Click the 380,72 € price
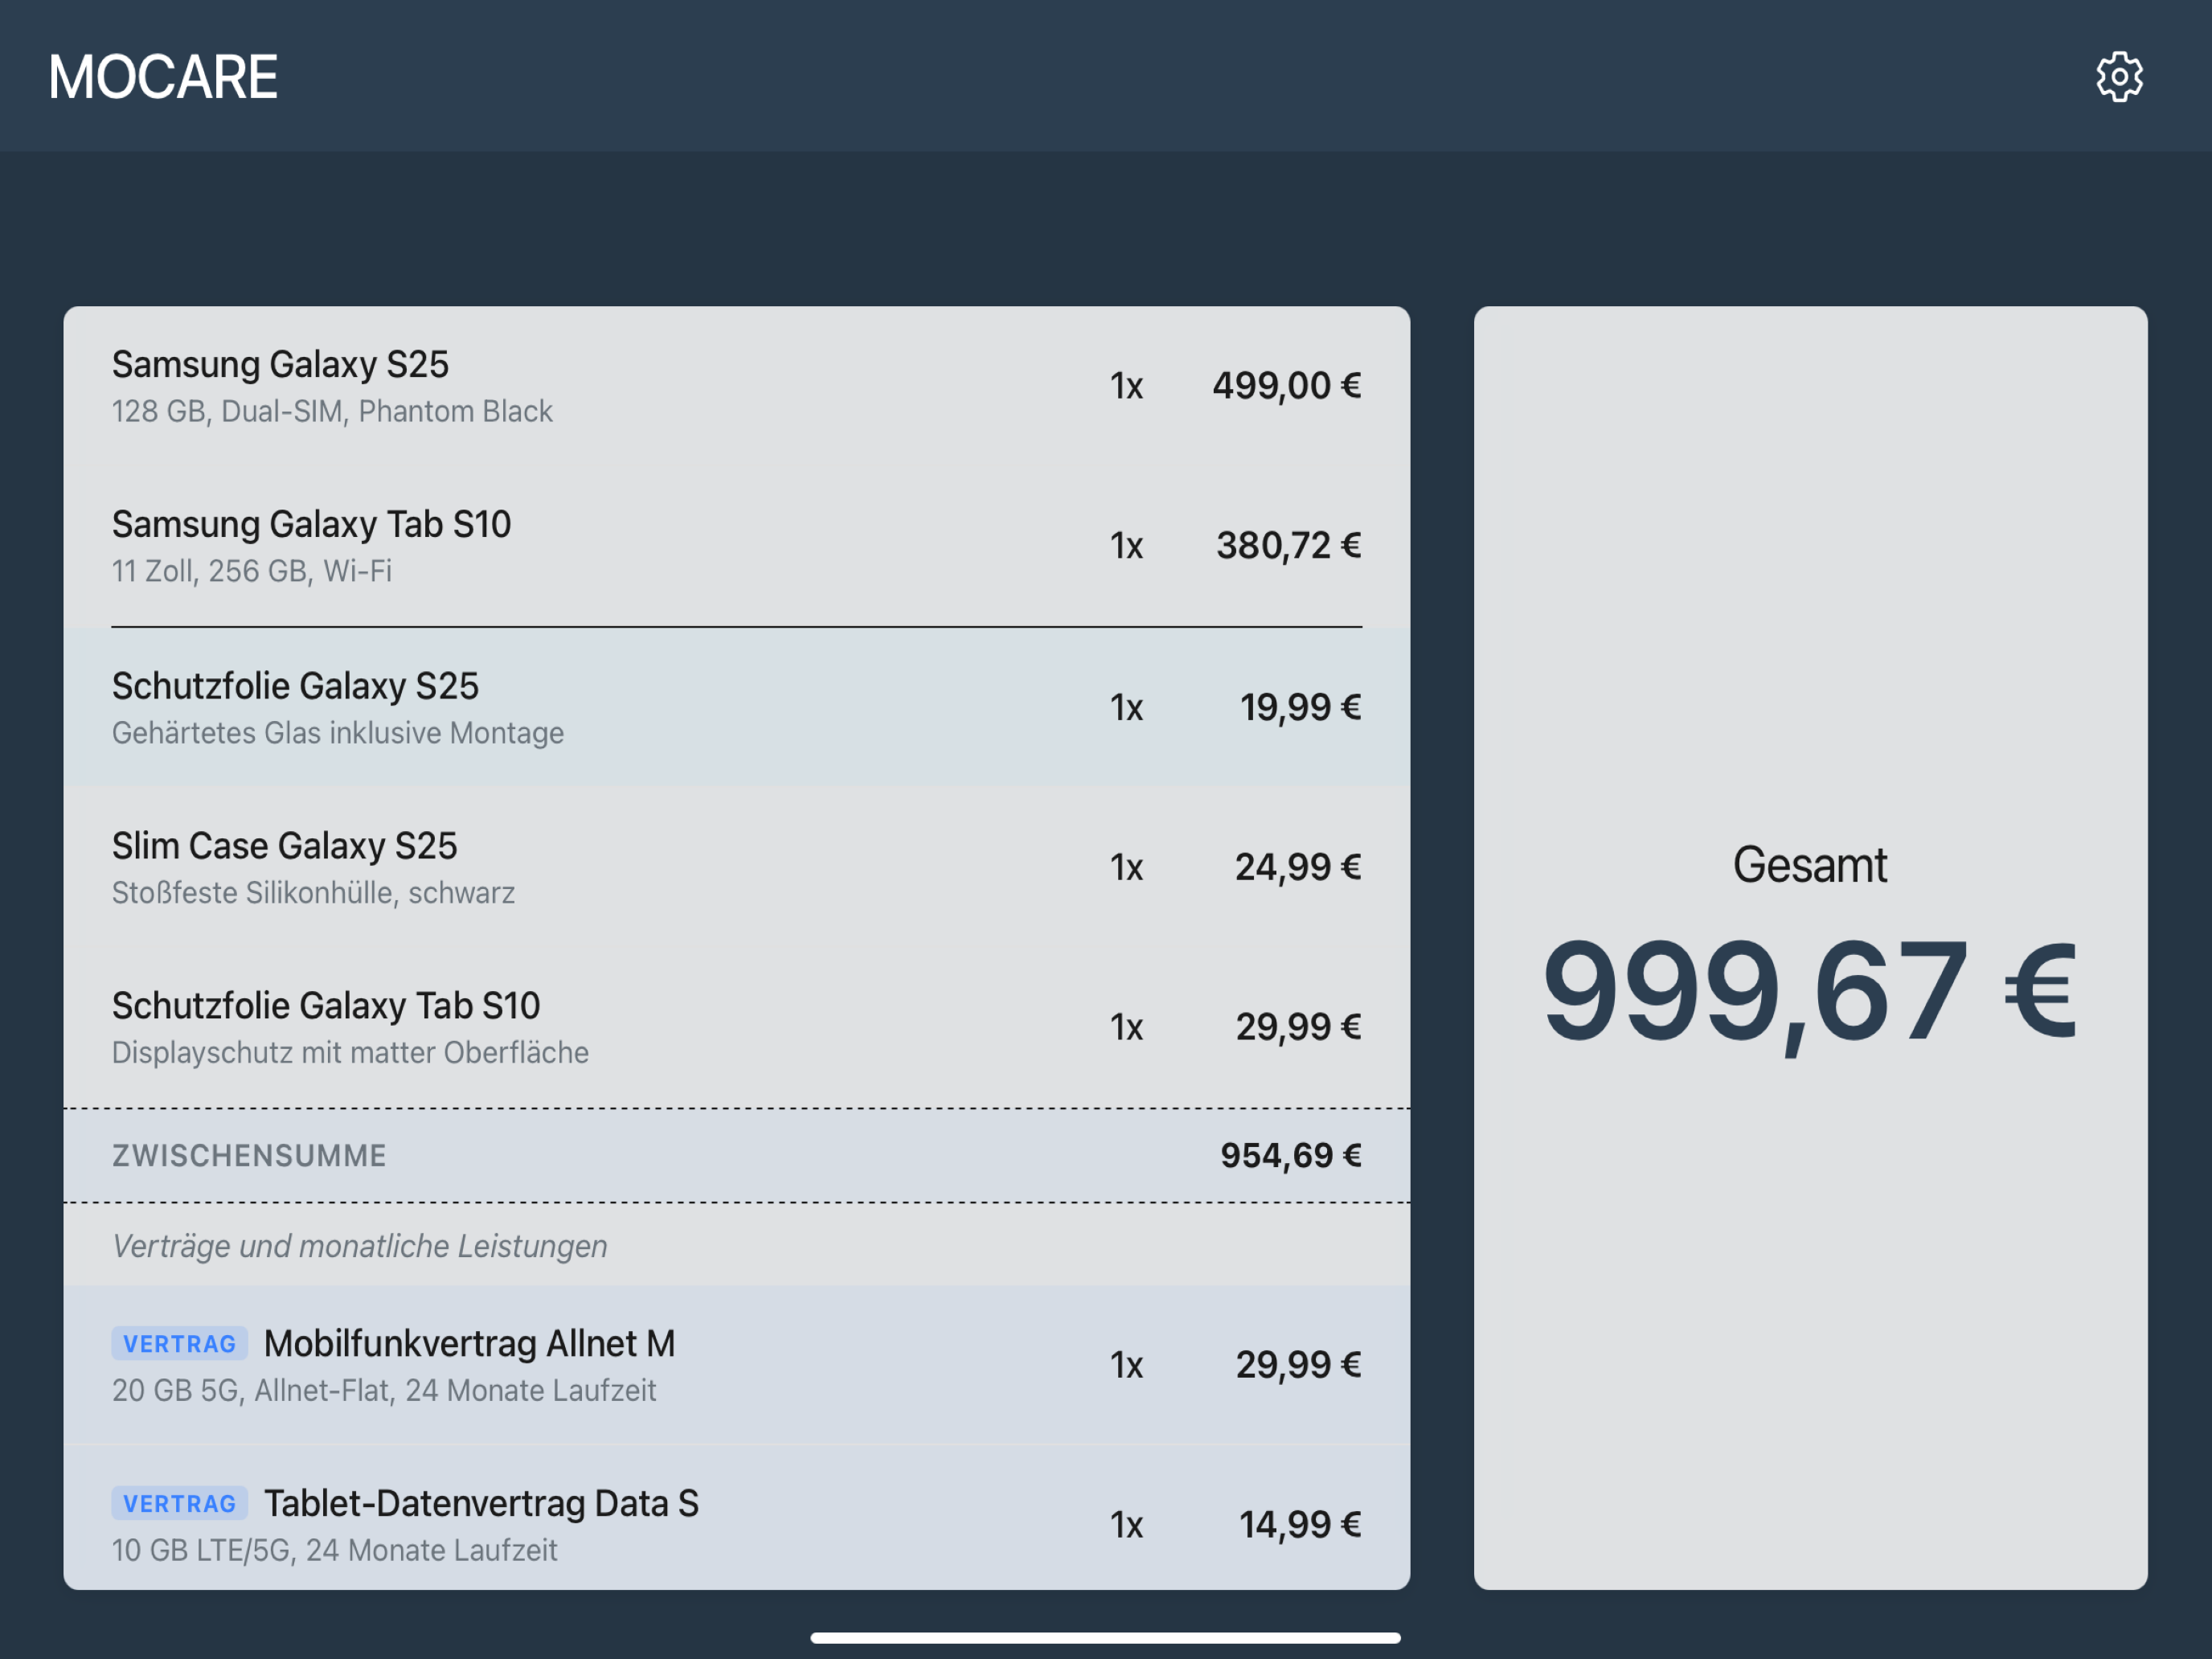Image resolution: width=2212 pixels, height=1659 pixels. 1288,546
